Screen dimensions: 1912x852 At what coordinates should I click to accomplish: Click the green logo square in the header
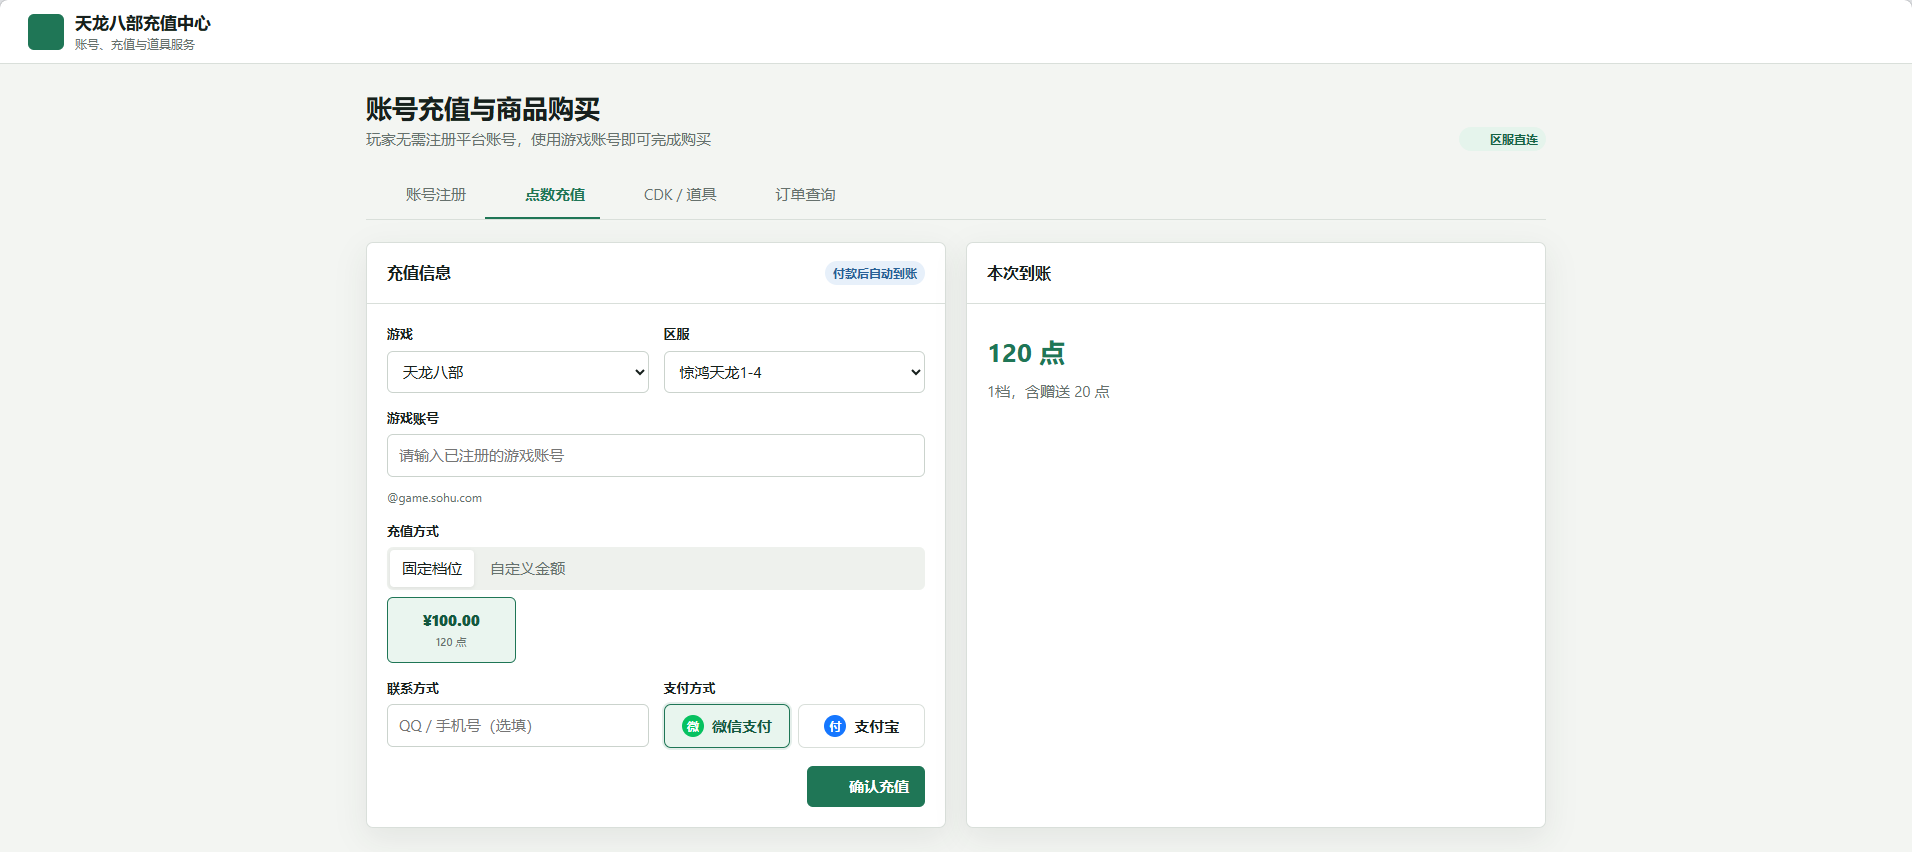coord(46,32)
